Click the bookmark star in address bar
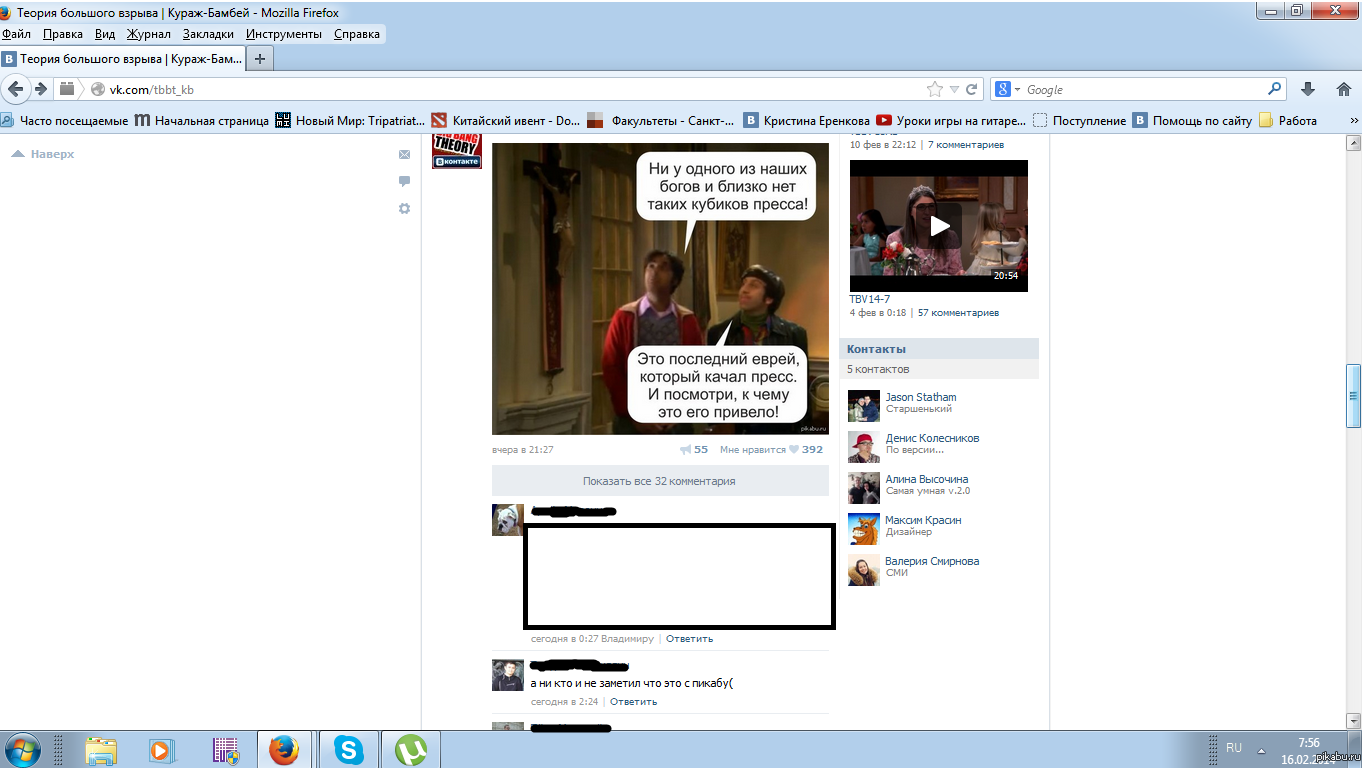Viewport: 1366px width, 768px height. point(934,89)
